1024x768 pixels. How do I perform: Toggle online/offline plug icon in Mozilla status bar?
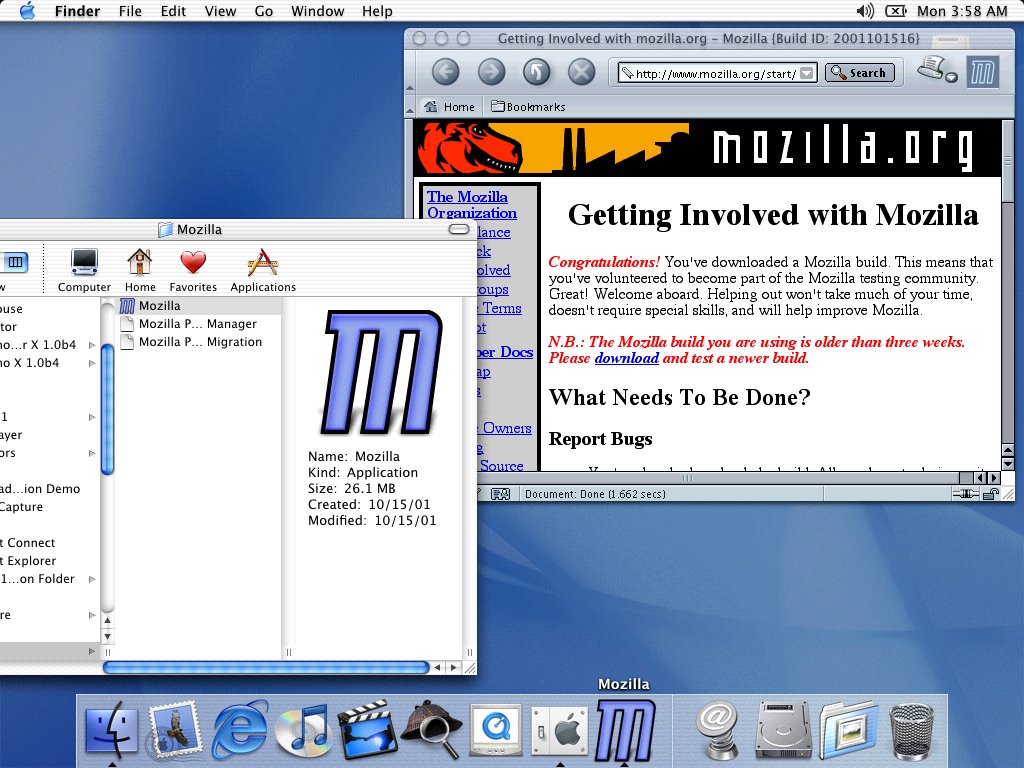[x=966, y=494]
